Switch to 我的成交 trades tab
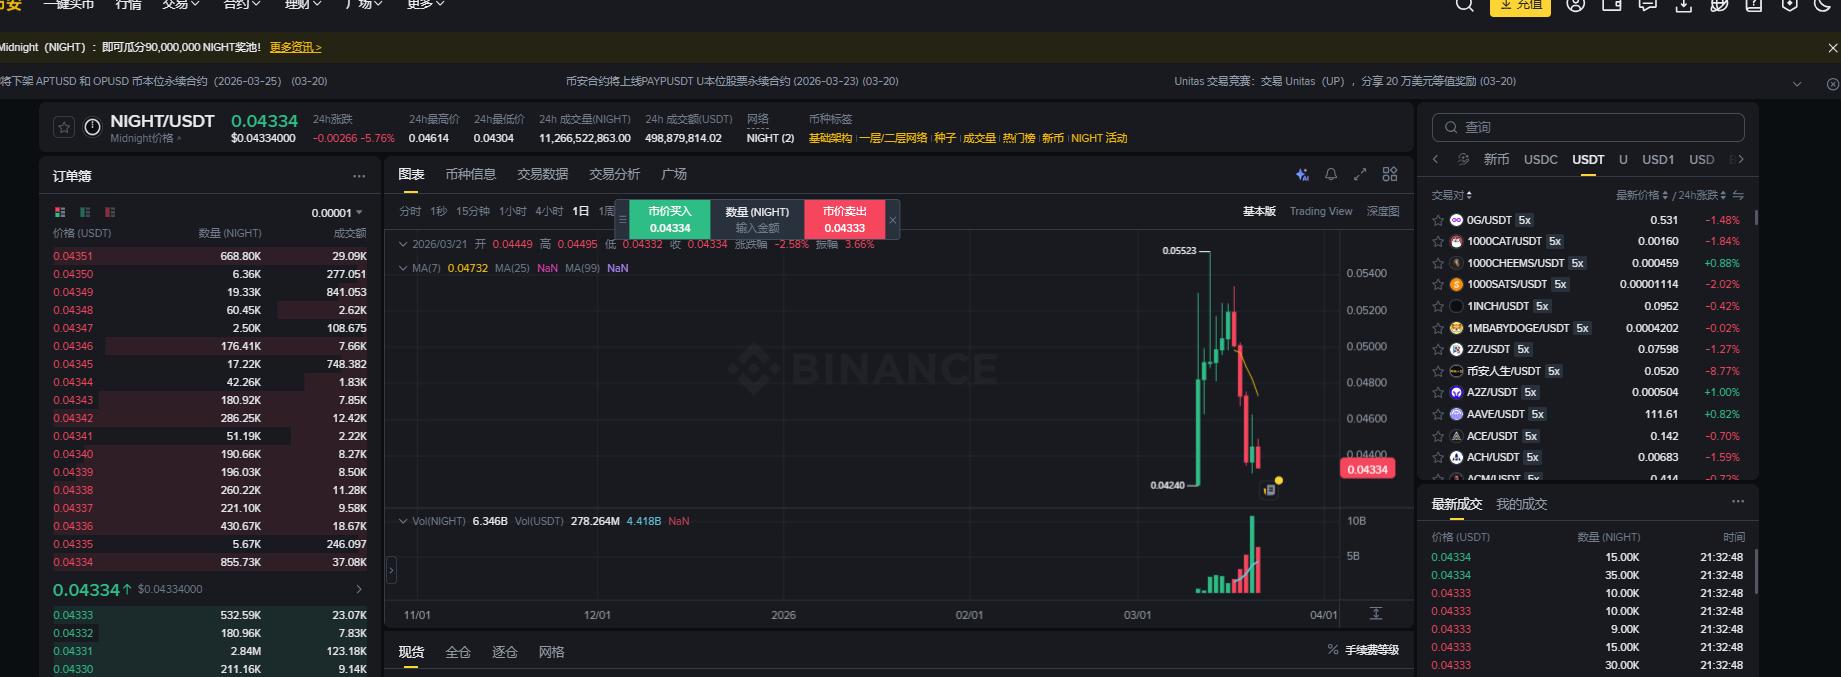The width and height of the screenshot is (1841, 677). pyautogui.click(x=1521, y=504)
